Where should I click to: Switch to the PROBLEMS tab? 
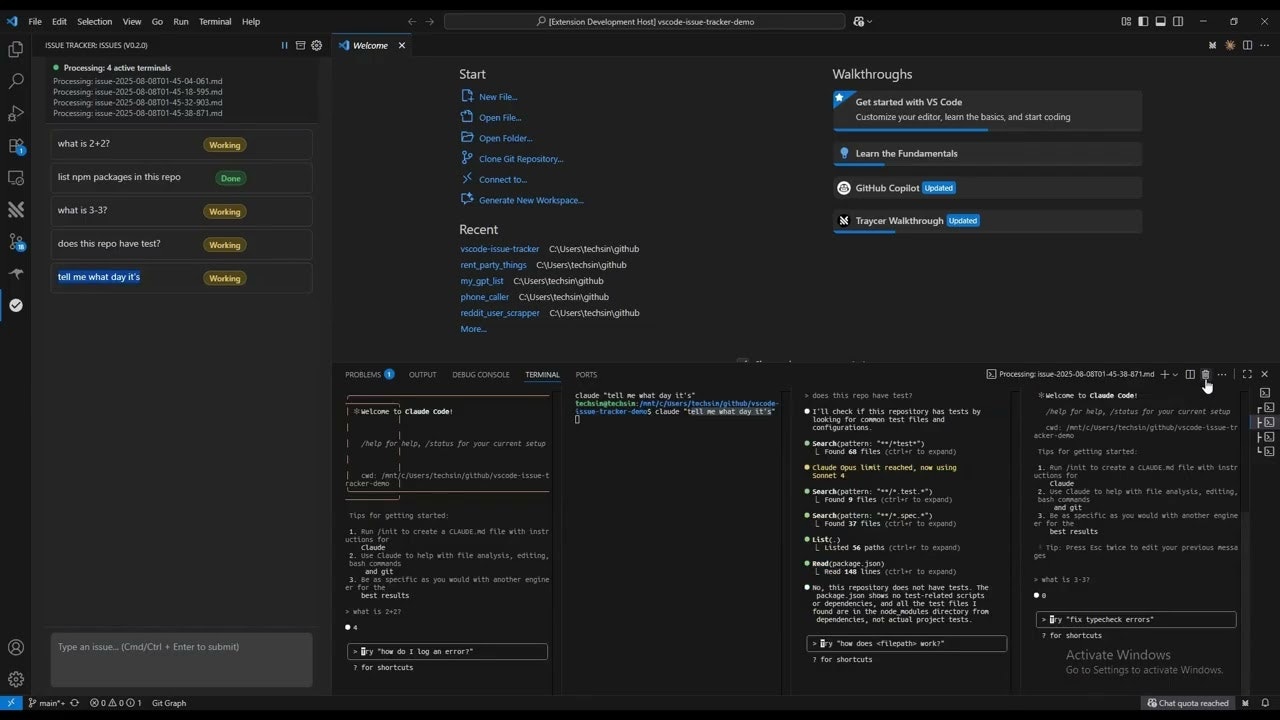(x=362, y=374)
